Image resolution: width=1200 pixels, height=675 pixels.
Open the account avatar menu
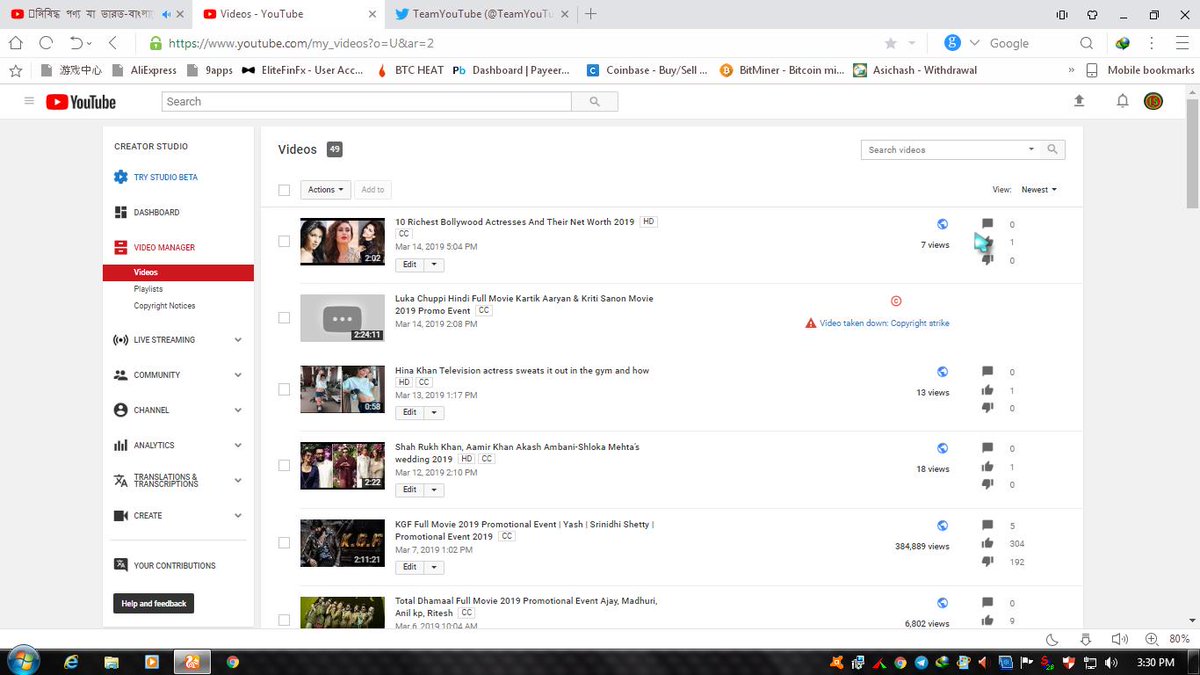click(1153, 101)
